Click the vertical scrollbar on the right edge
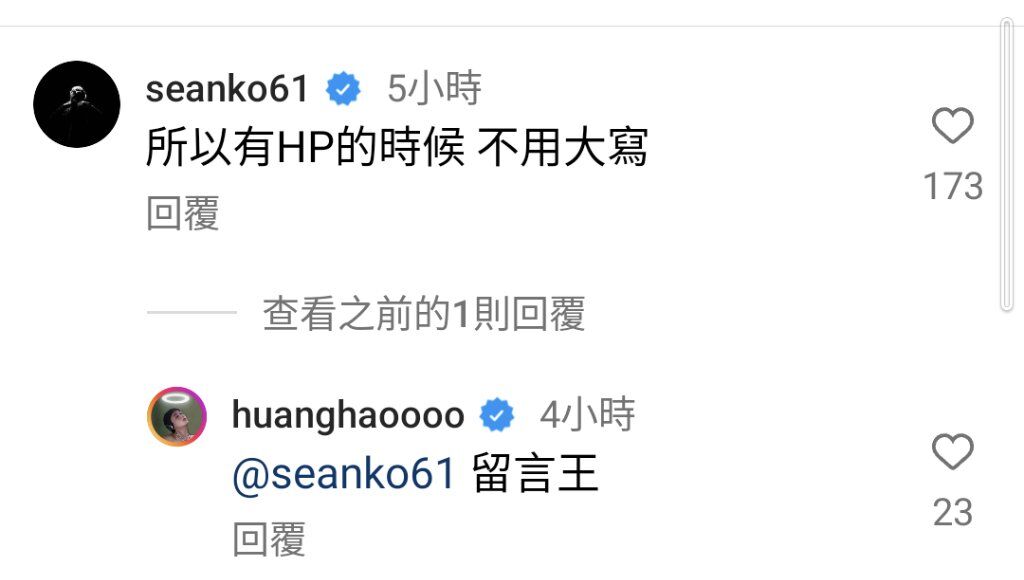This screenshot has height=580, width=1024. coord(1006,165)
